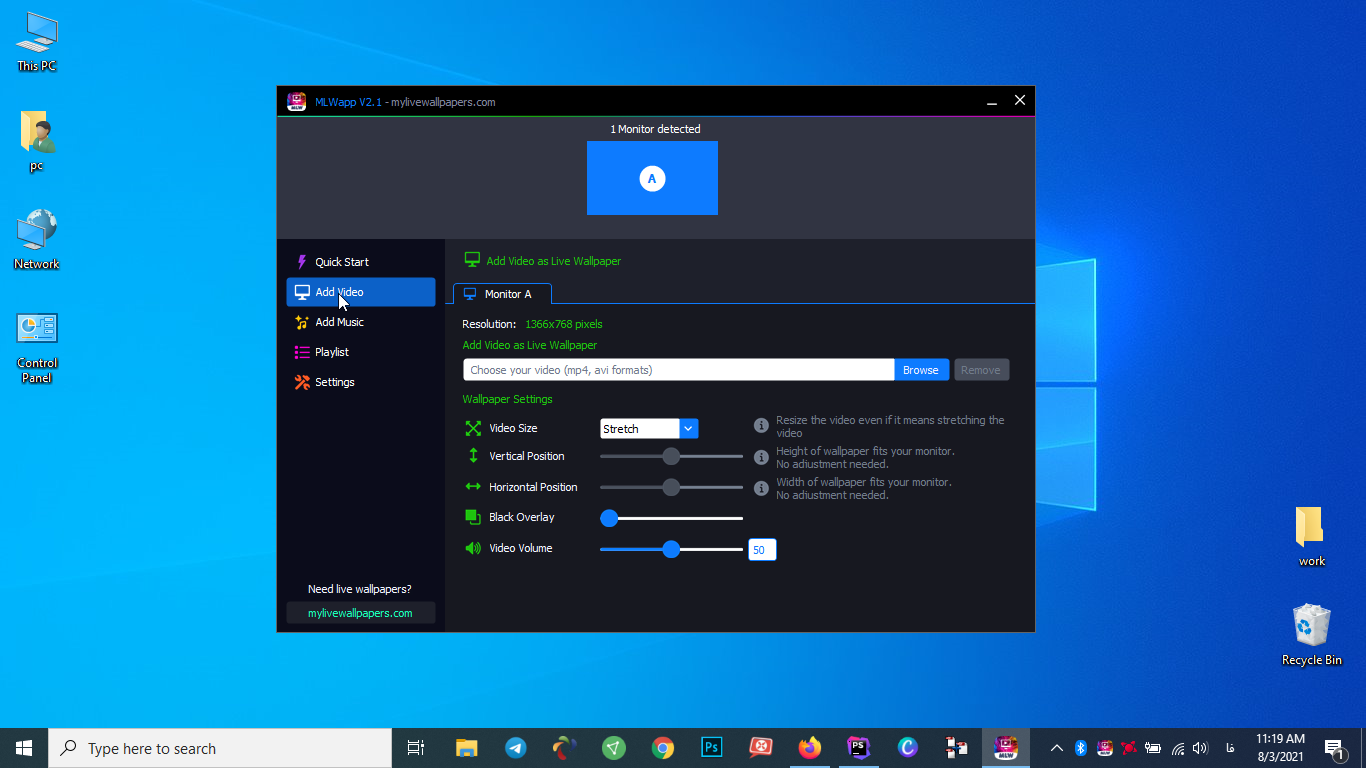Click the Settings tools icon
1366x768 pixels.
pyautogui.click(x=302, y=382)
